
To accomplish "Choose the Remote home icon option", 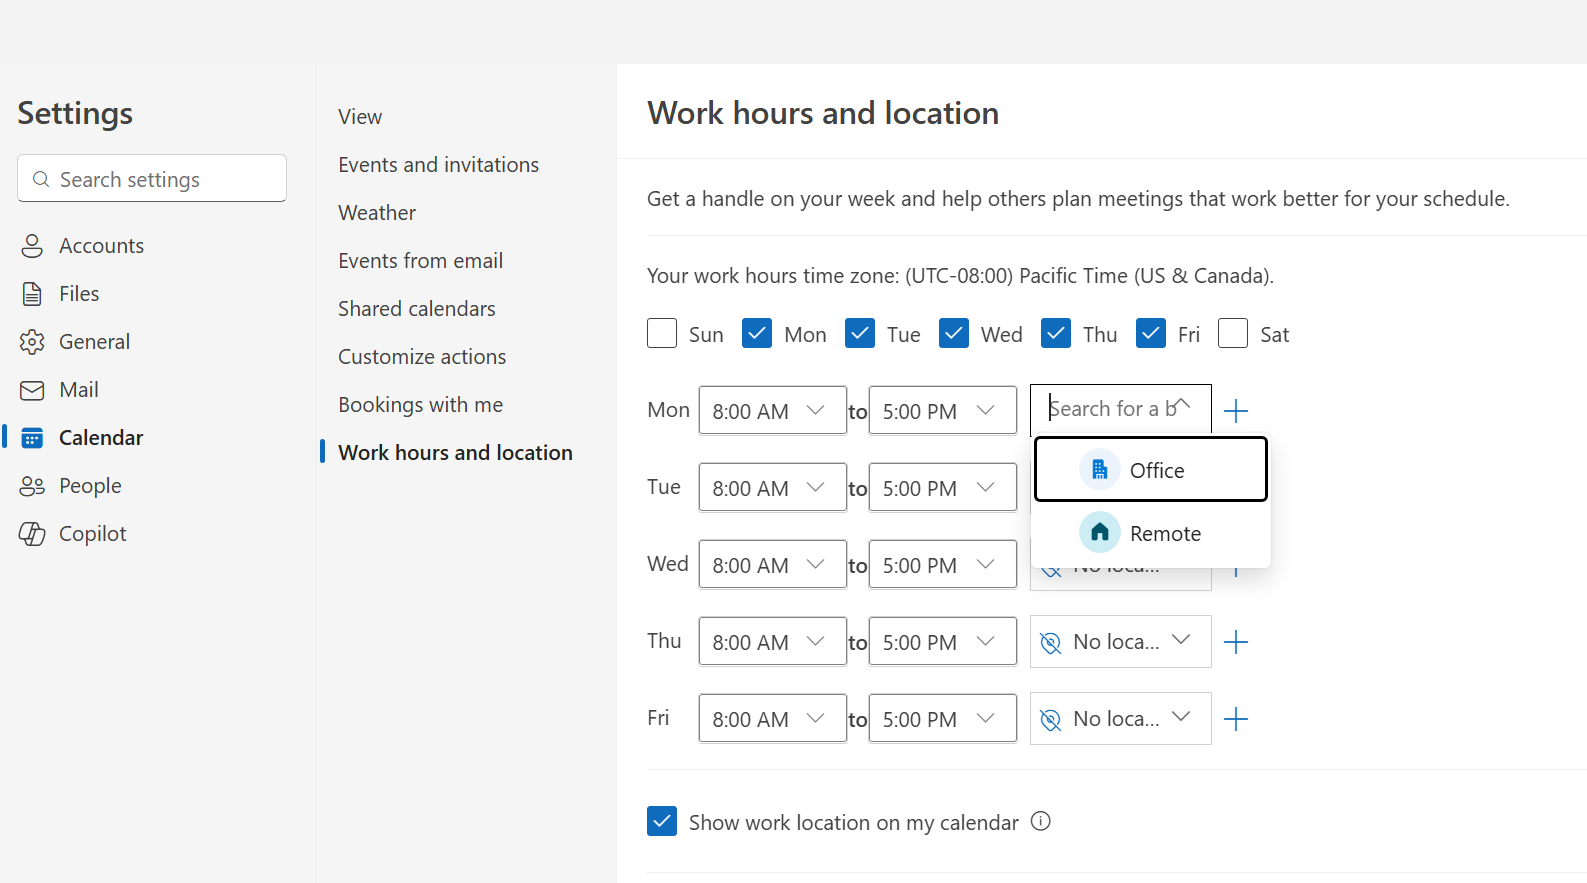I will tap(1099, 533).
